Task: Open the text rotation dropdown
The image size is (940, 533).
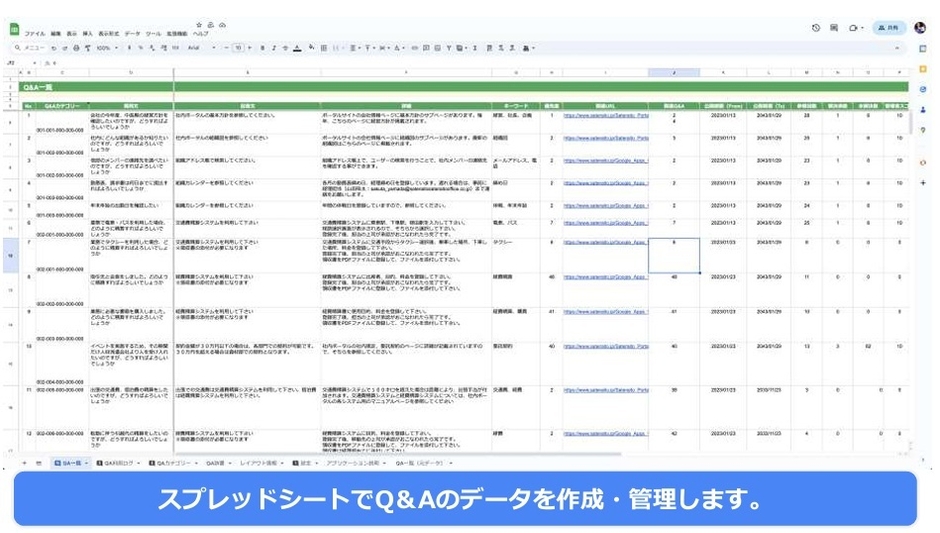Action: pyautogui.click(x=398, y=48)
